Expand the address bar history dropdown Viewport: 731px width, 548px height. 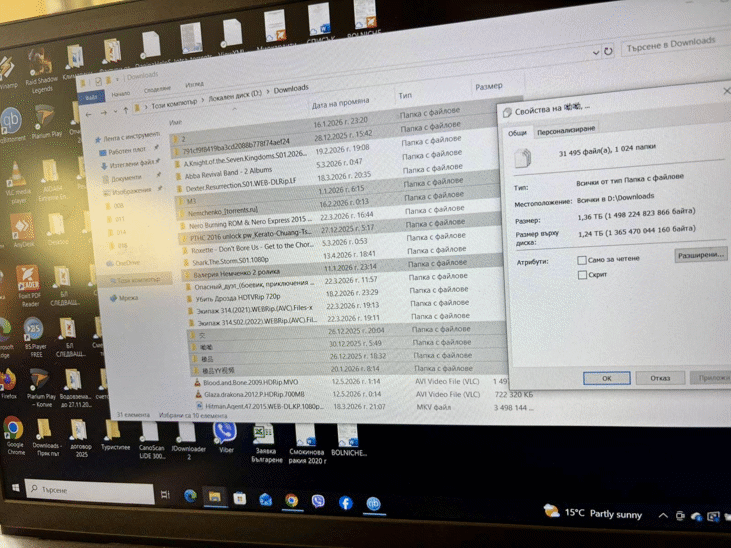click(595, 53)
